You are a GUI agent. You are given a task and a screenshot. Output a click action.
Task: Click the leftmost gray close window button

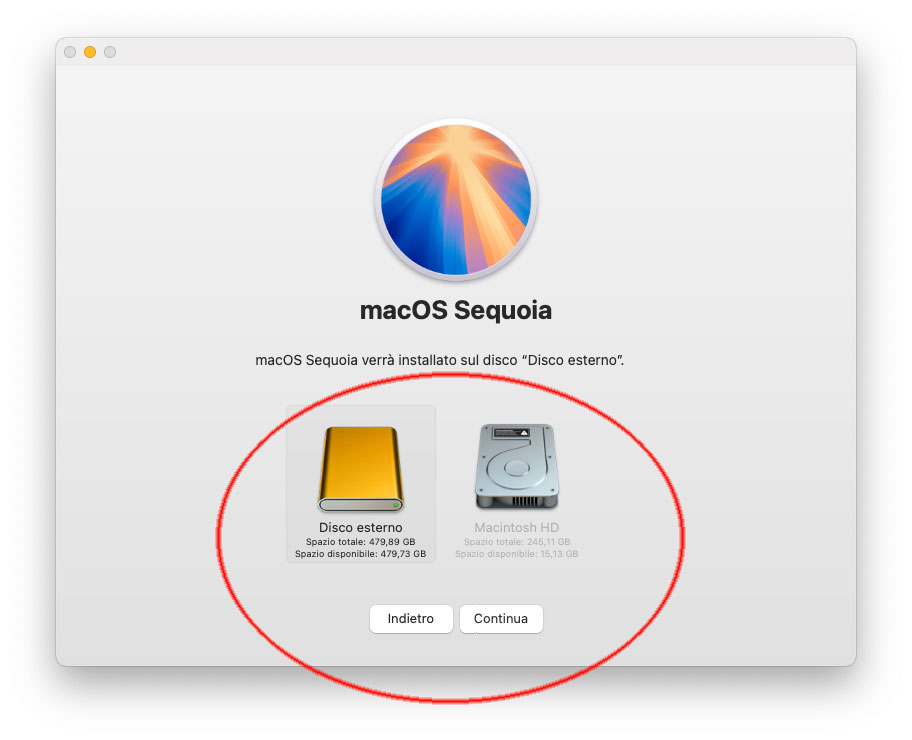70,52
